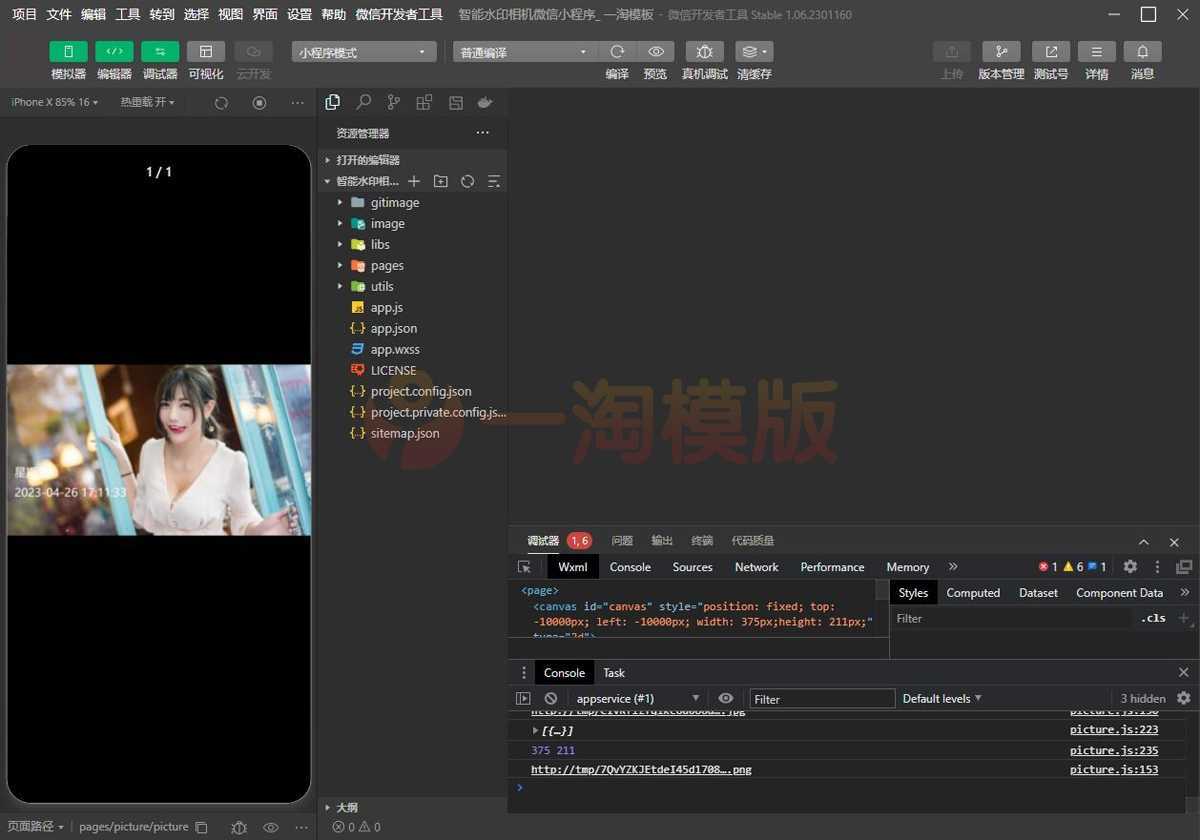Image resolution: width=1200 pixels, height=840 pixels.
Task: Open the 消息 notifications bell
Action: click(x=1143, y=52)
